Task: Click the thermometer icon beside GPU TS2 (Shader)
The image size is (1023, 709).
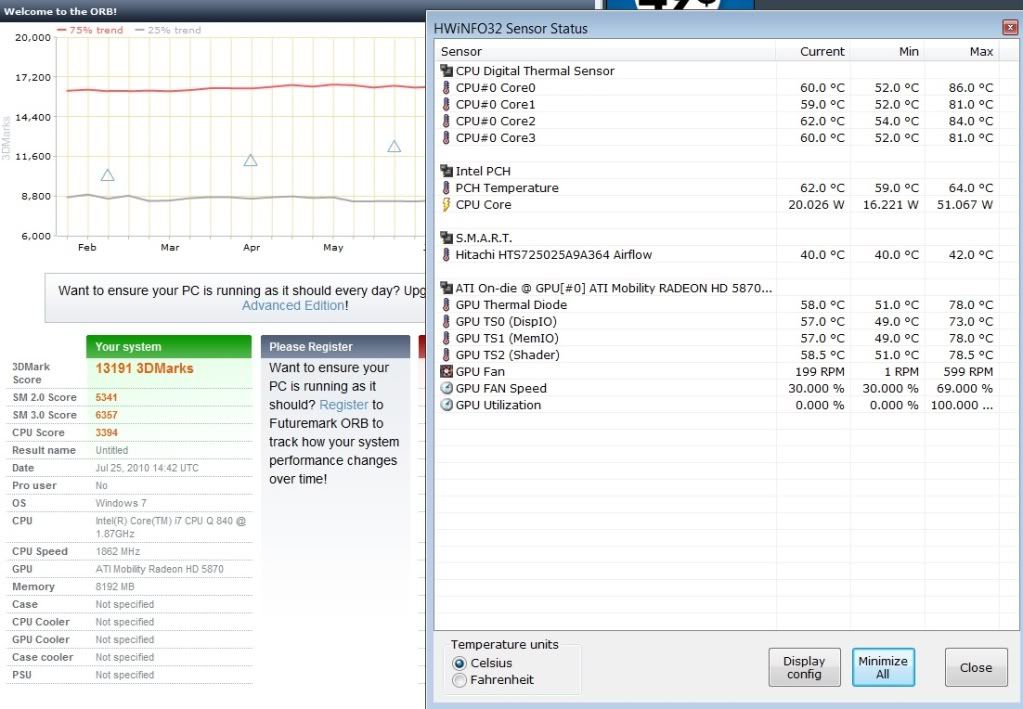Action: pos(446,355)
